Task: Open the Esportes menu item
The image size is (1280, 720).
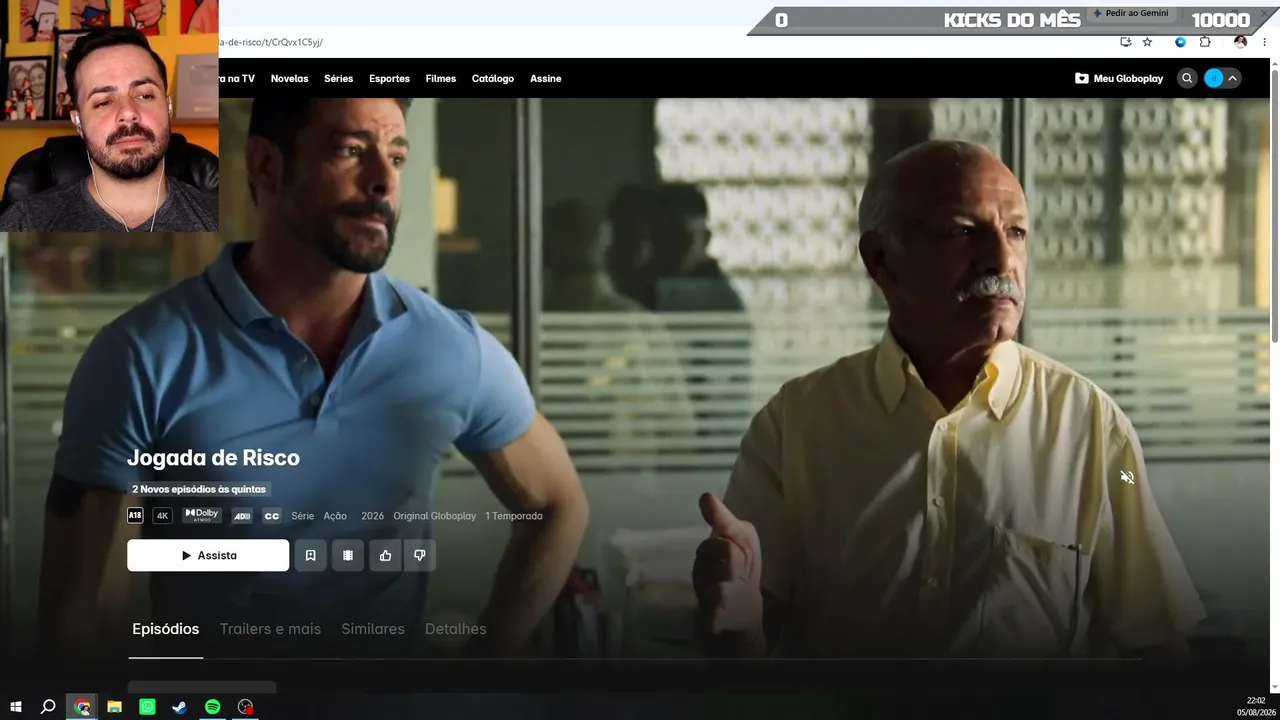Action: 389,78
